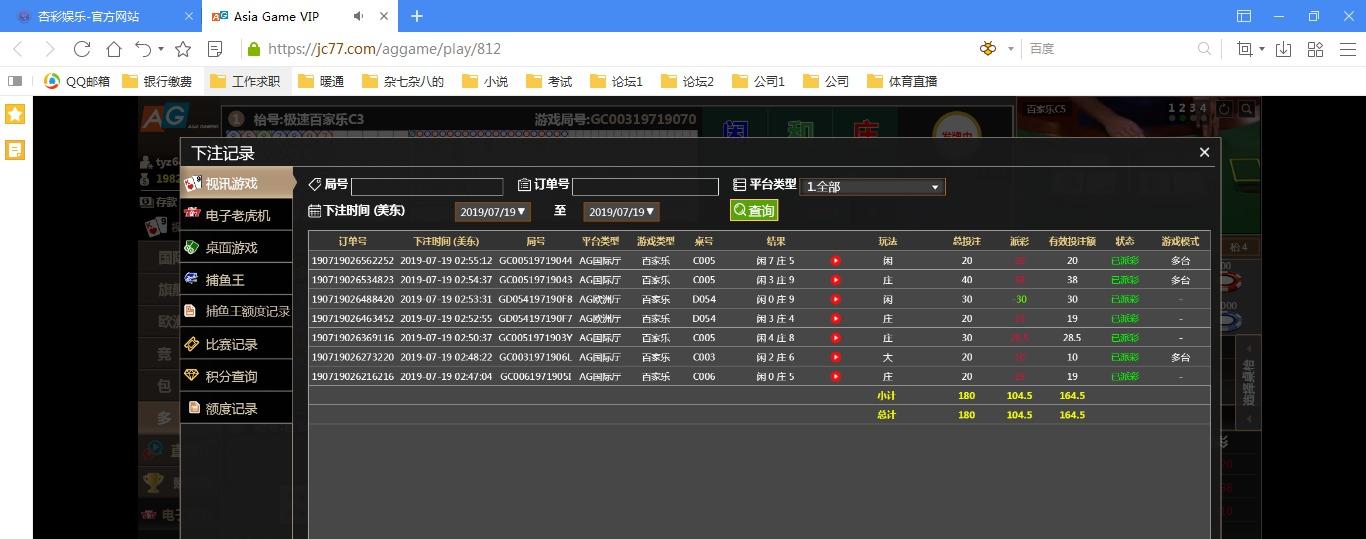
Task: Click the 局号 cell GD054197190F8
Action: (x=536, y=299)
